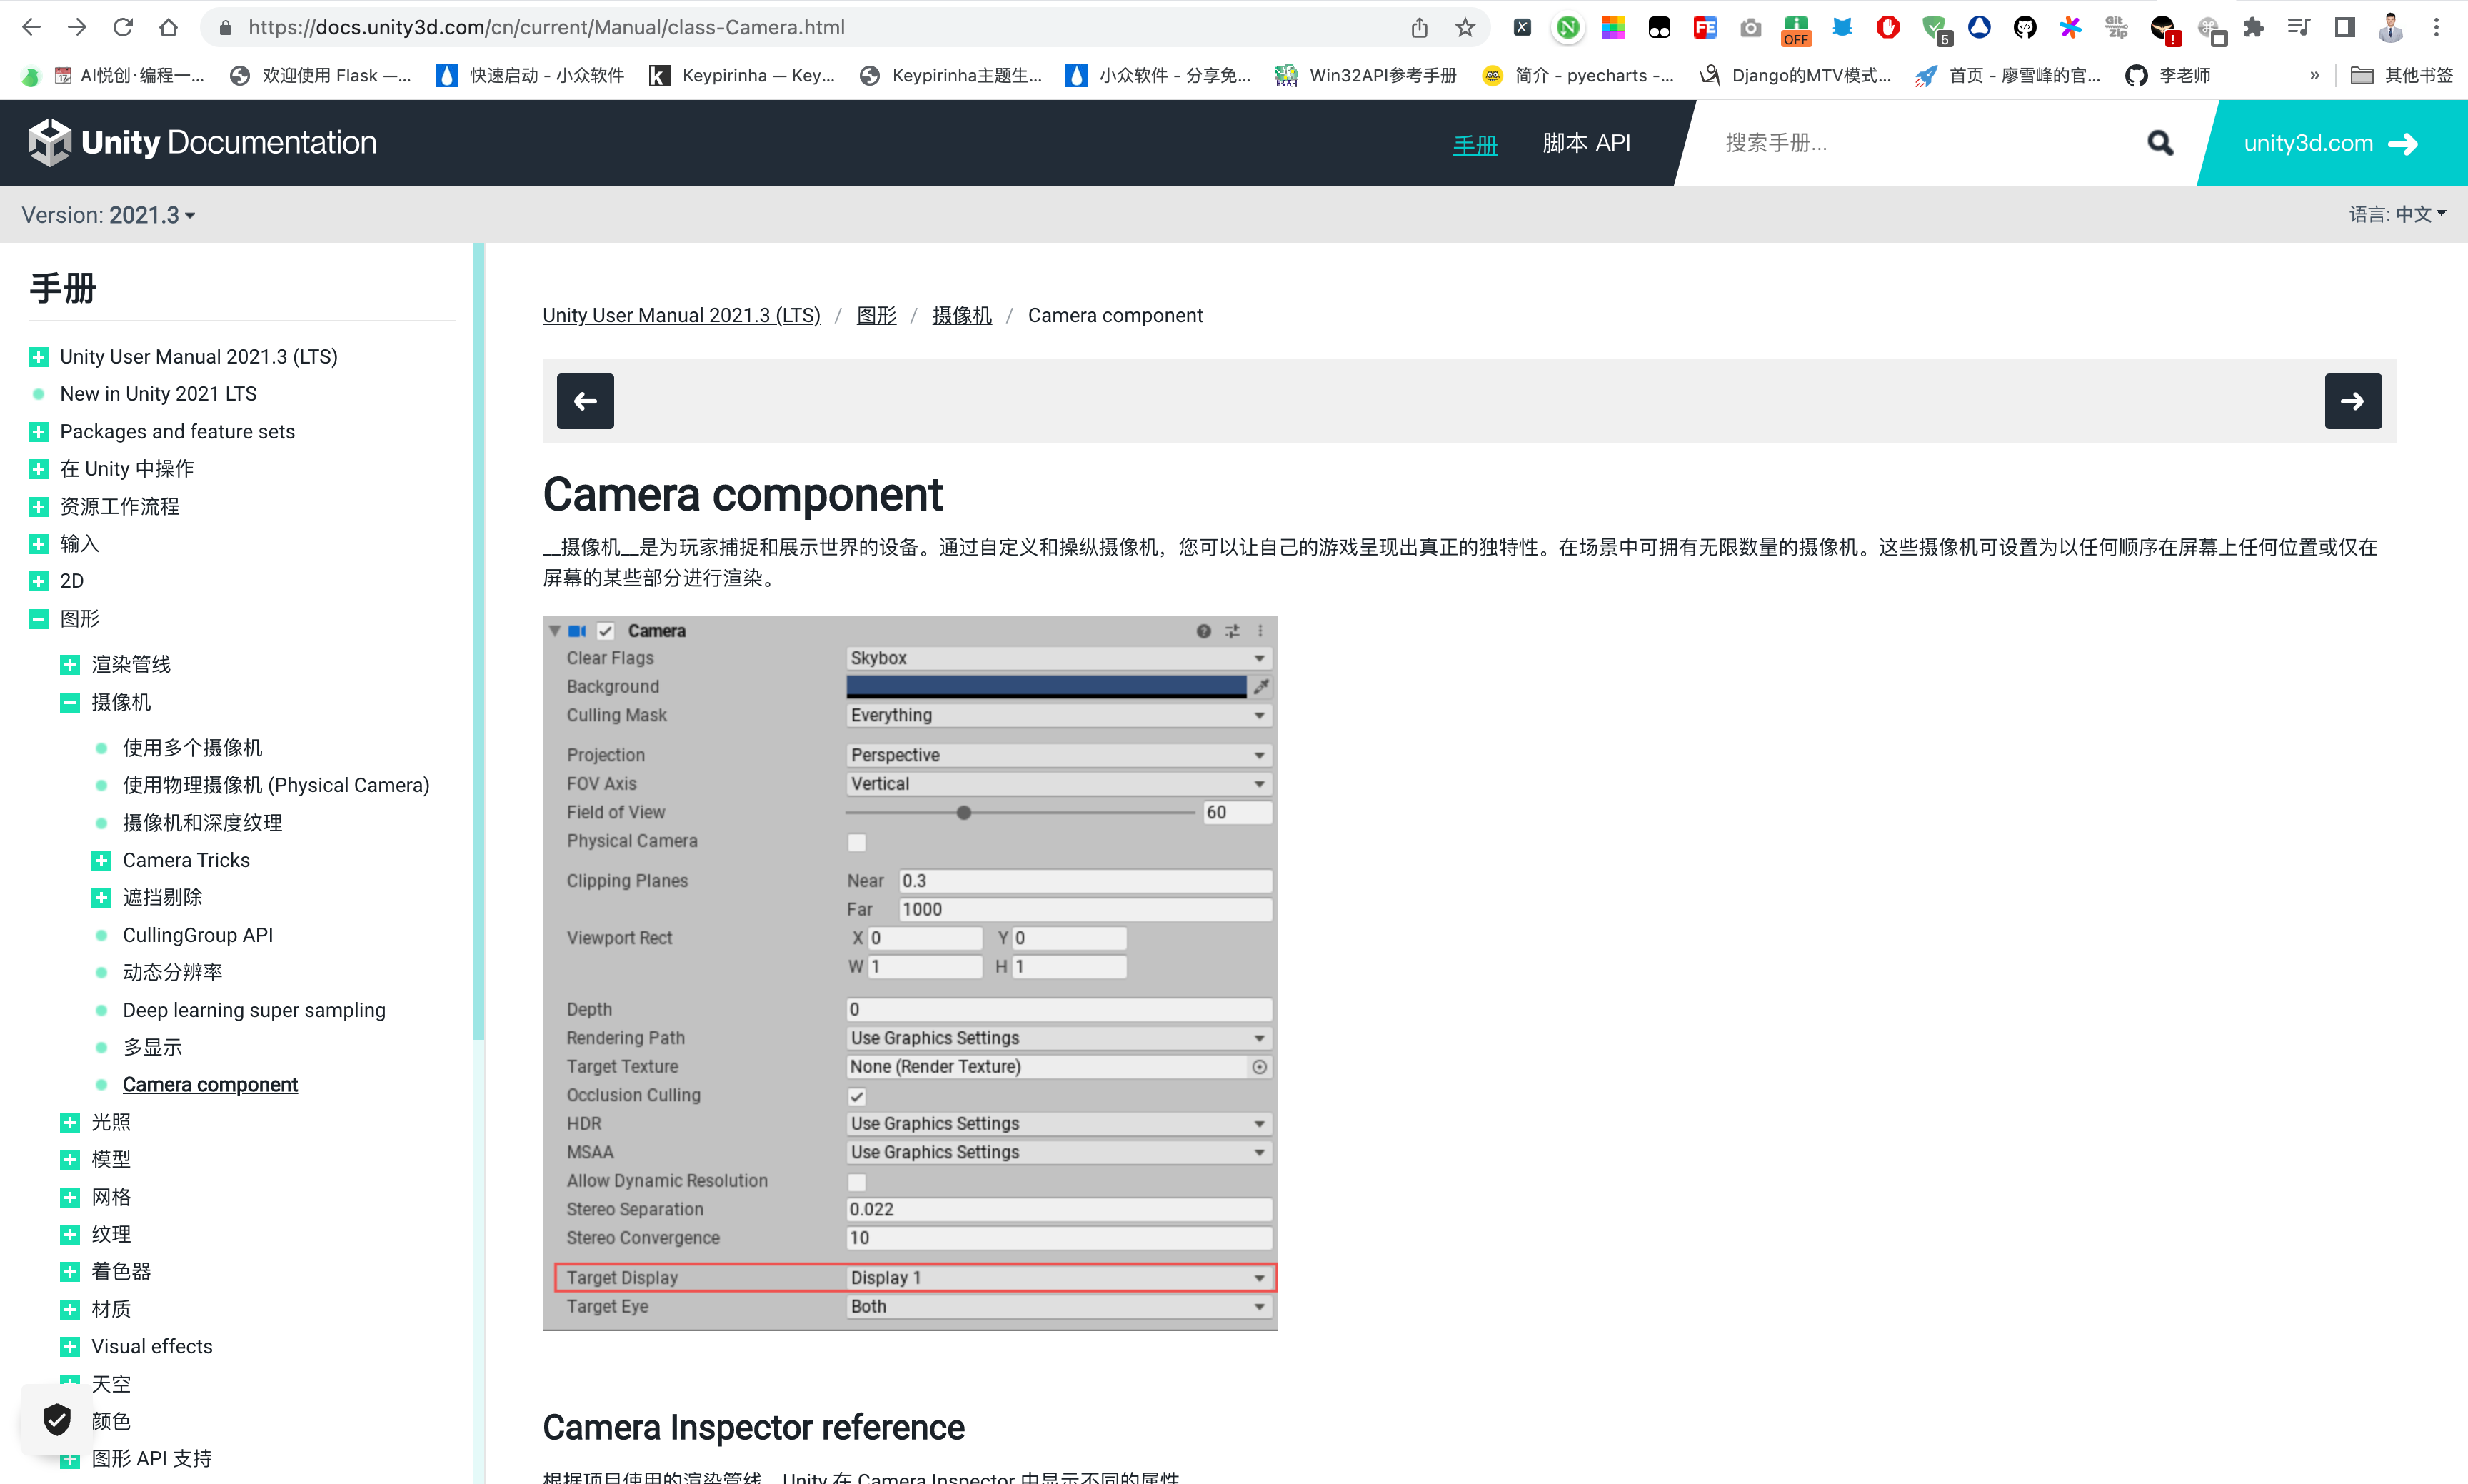
Task: Reload the page with refresh icon
Action: 123,27
